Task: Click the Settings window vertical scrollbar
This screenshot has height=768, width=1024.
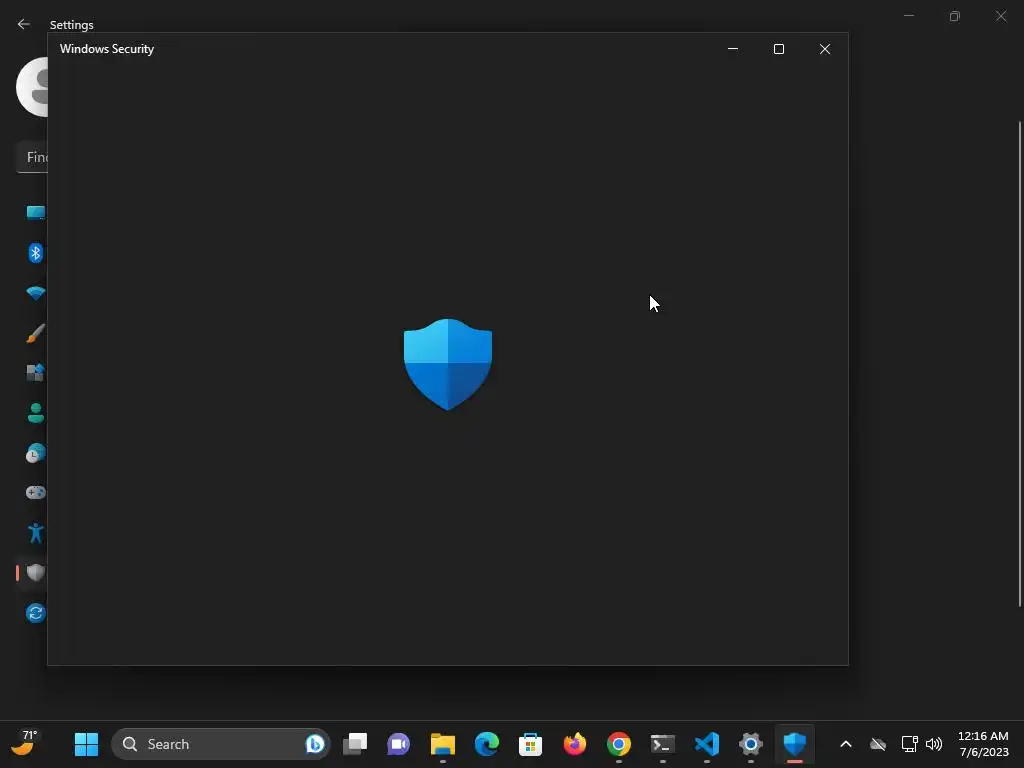Action: click(1019, 364)
